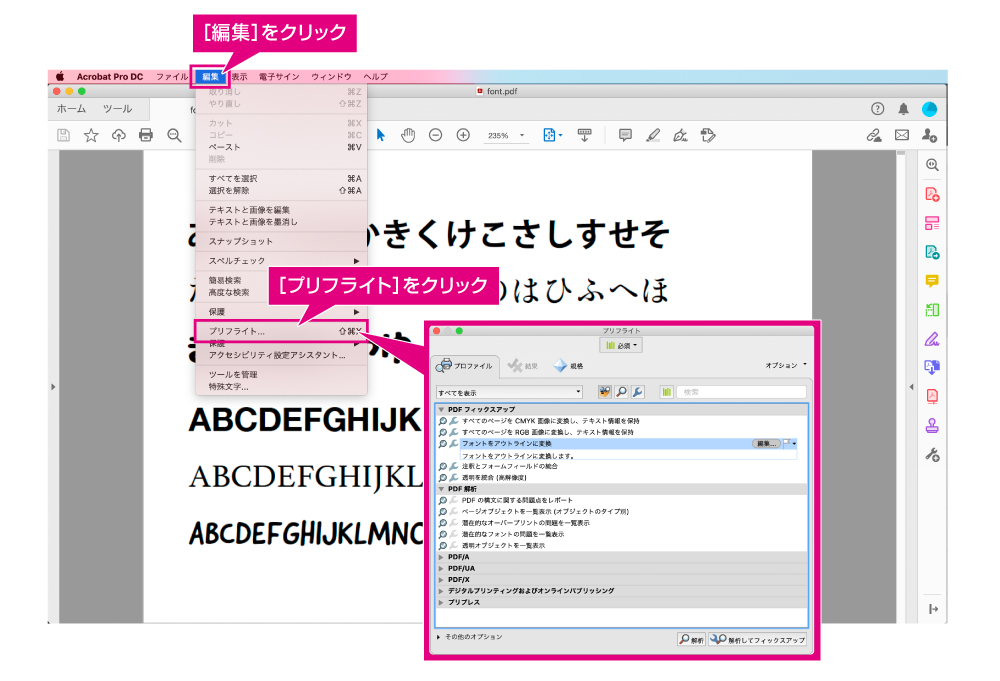Expand the プリプレス group
Viewport: 1000px width, 681px height.
441,603
